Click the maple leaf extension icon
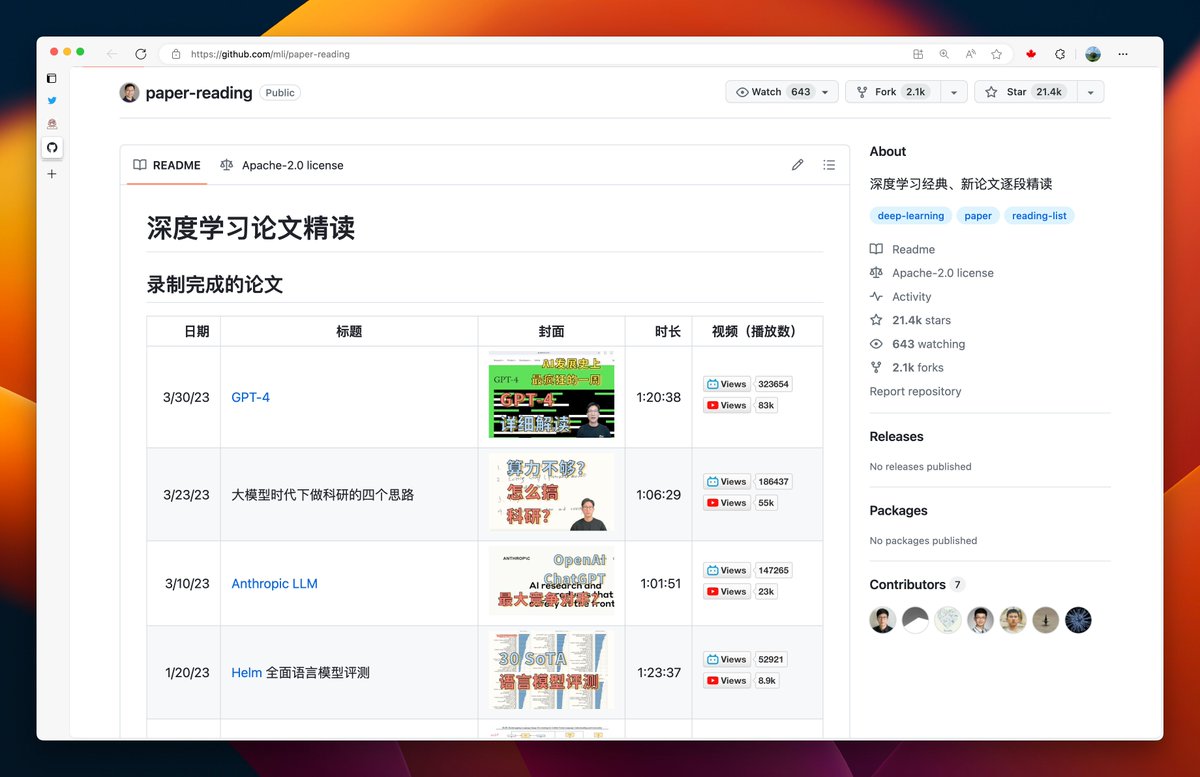This screenshot has height=777, width=1200. click(x=1031, y=54)
